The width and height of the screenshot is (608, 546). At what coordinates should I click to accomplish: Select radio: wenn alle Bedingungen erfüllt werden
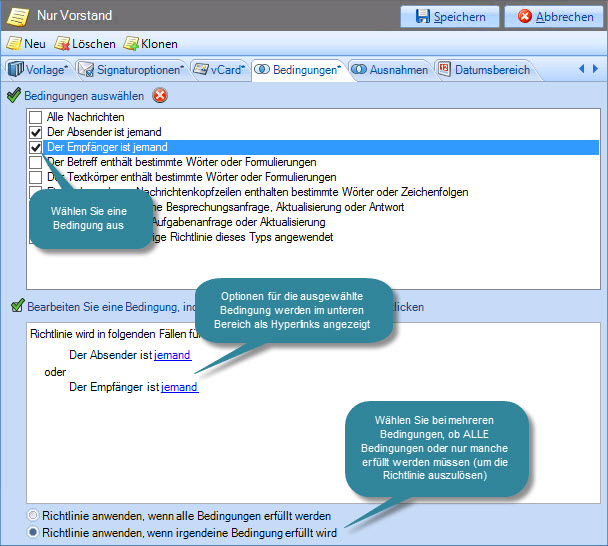click(x=35, y=516)
